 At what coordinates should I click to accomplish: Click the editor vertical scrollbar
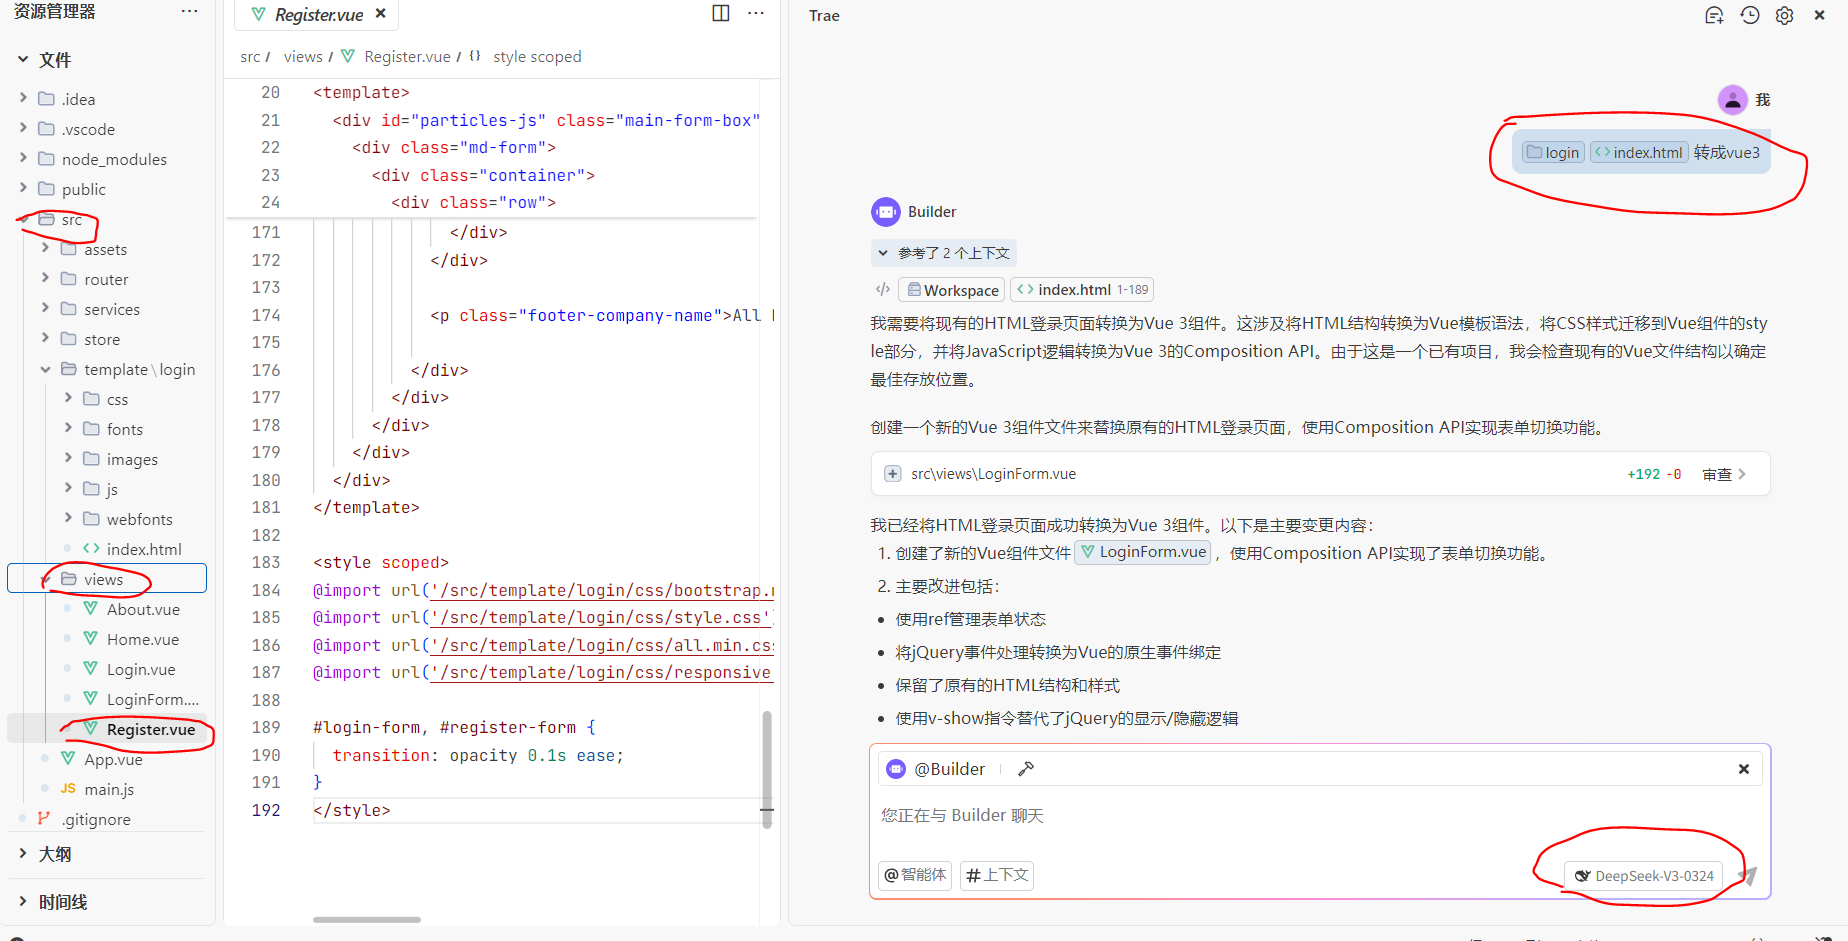tap(767, 770)
